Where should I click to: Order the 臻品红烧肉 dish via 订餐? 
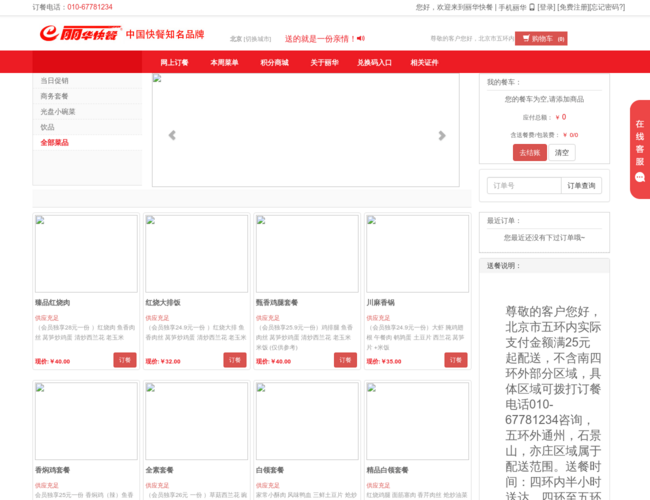click(x=125, y=360)
